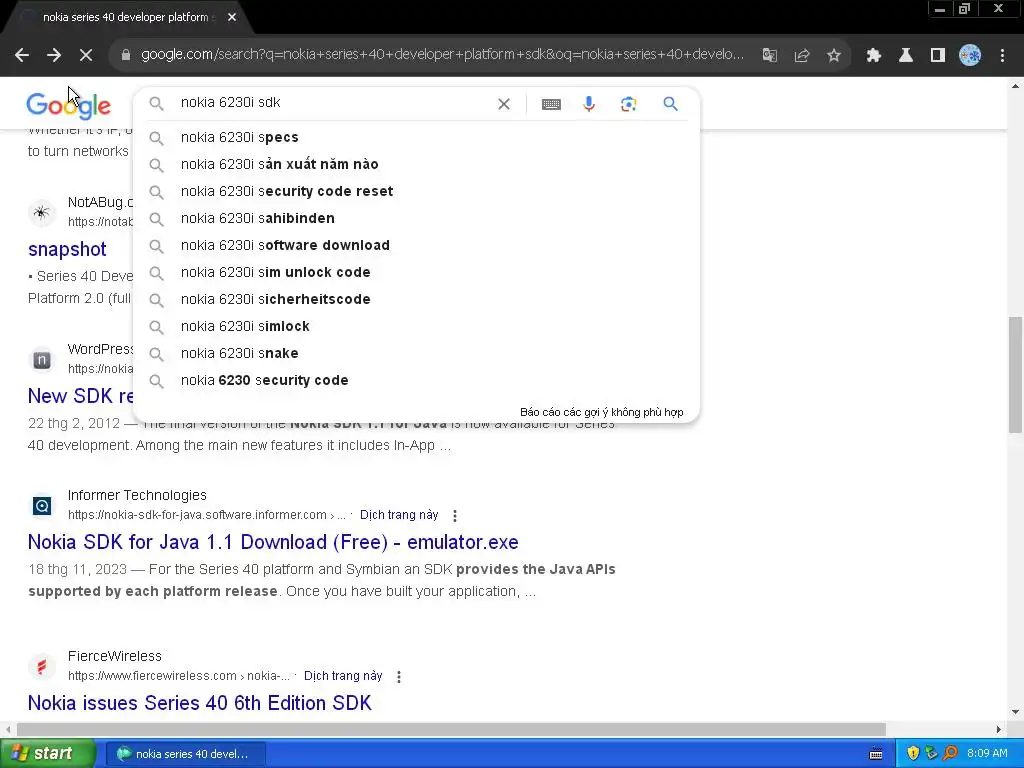Screen dimensions: 1024x768
Task: Choose suggestion nokia 6230i sản xuất năm nào
Action: pos(417,165)
